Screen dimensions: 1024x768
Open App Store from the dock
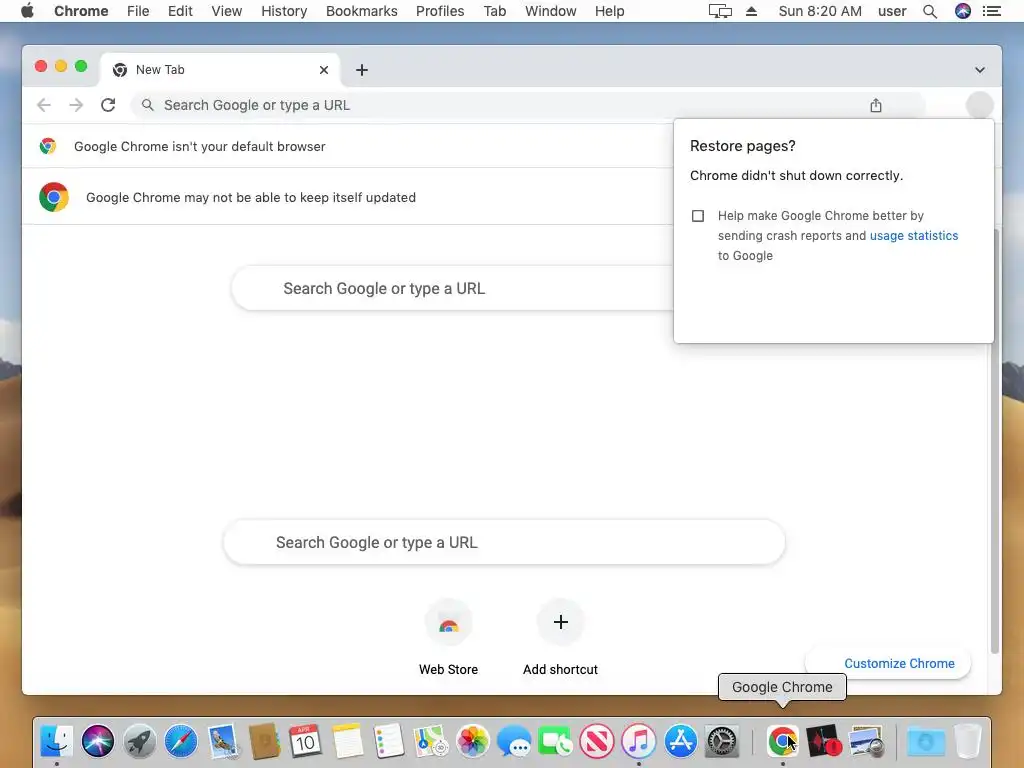680,741
